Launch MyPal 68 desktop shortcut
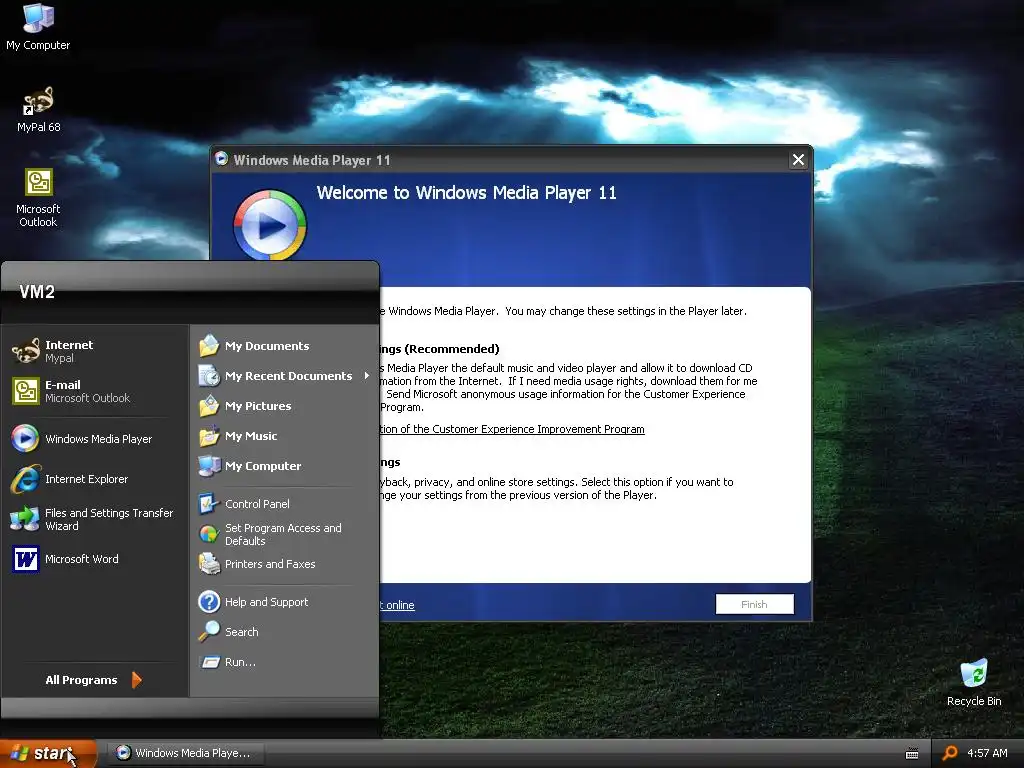The width and height of the screenshot is (1024, 768). tap(38, 110)
